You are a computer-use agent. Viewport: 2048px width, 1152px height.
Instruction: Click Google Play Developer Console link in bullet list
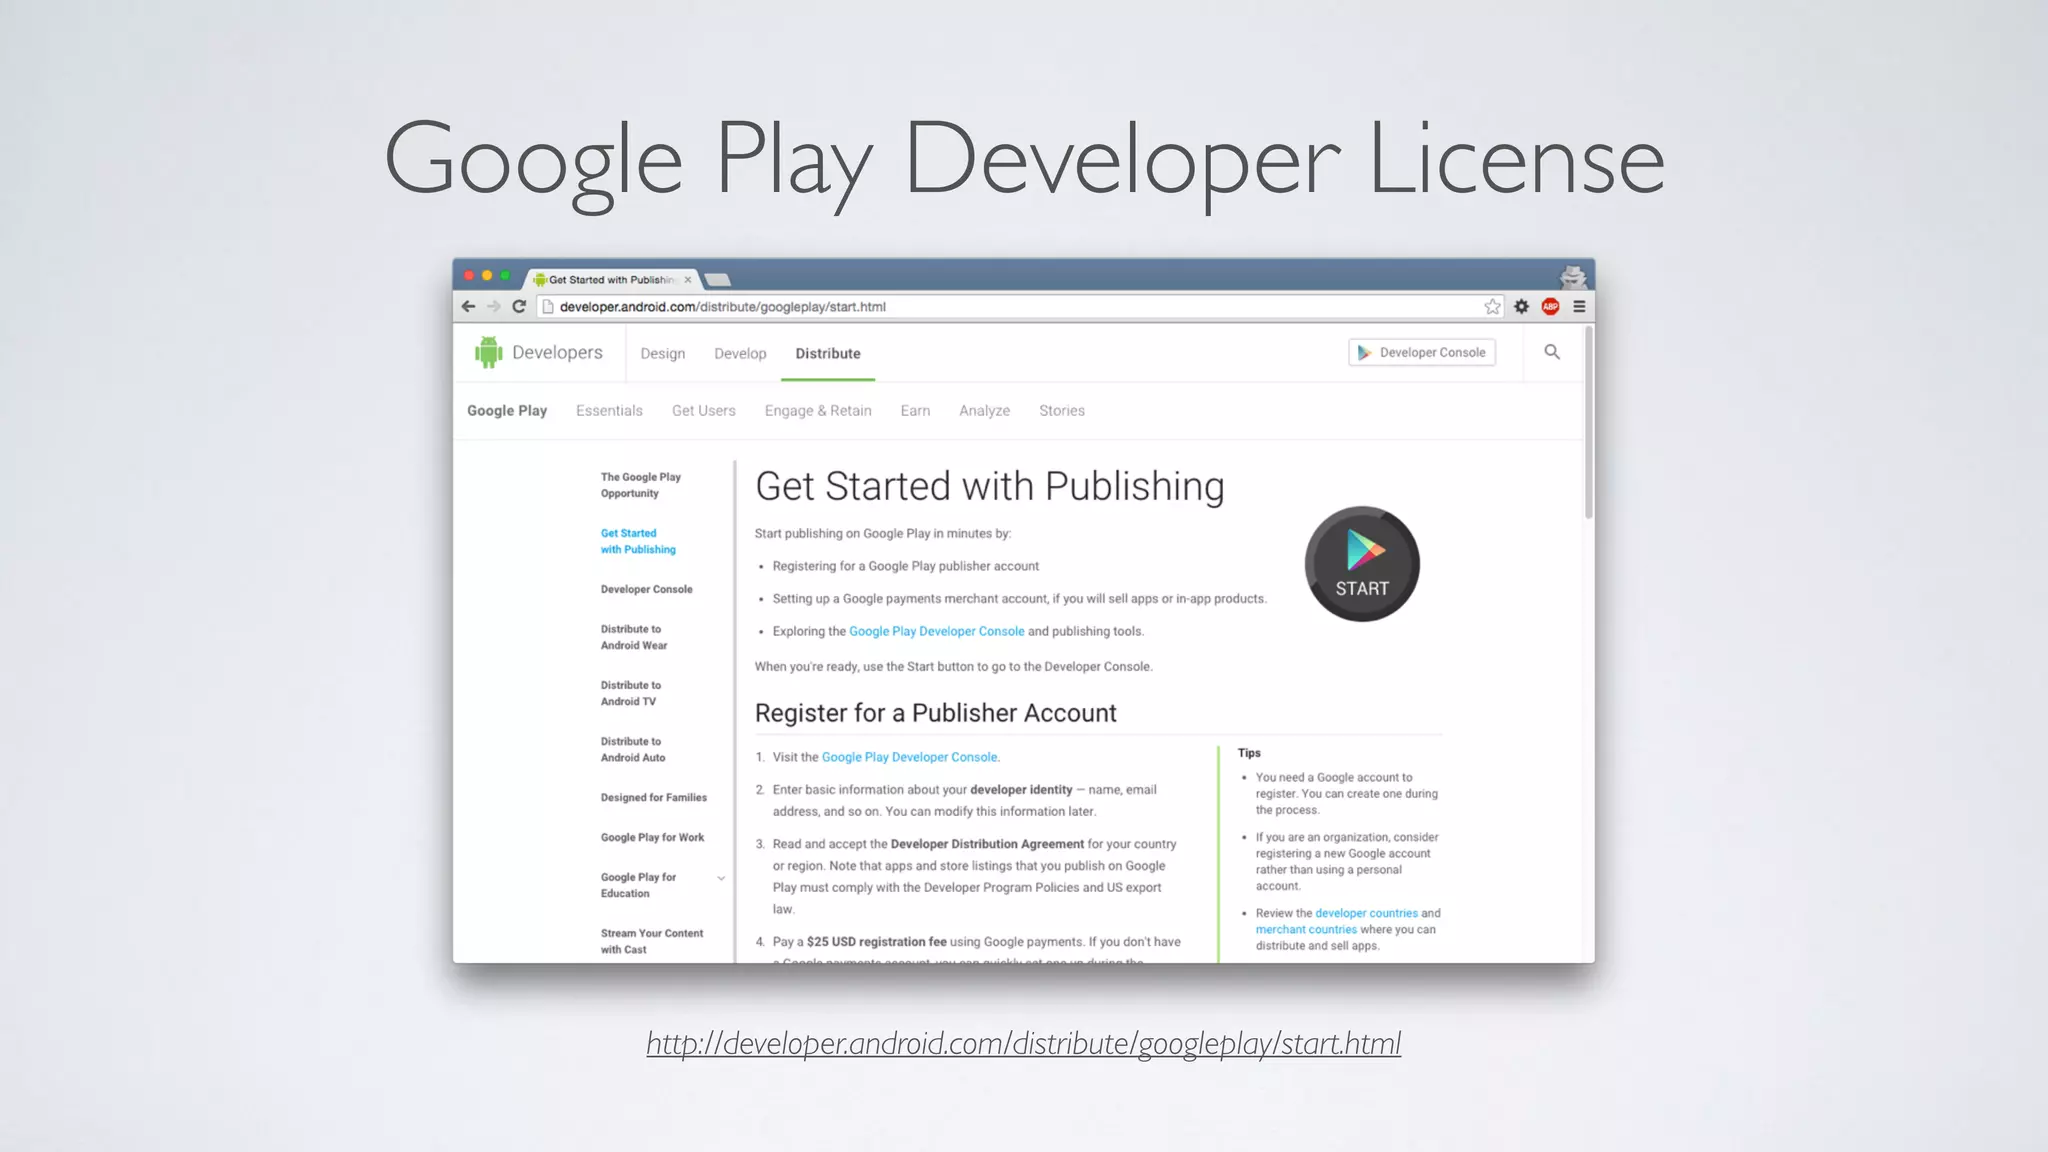pyautogui.click(x=936, y=631)
